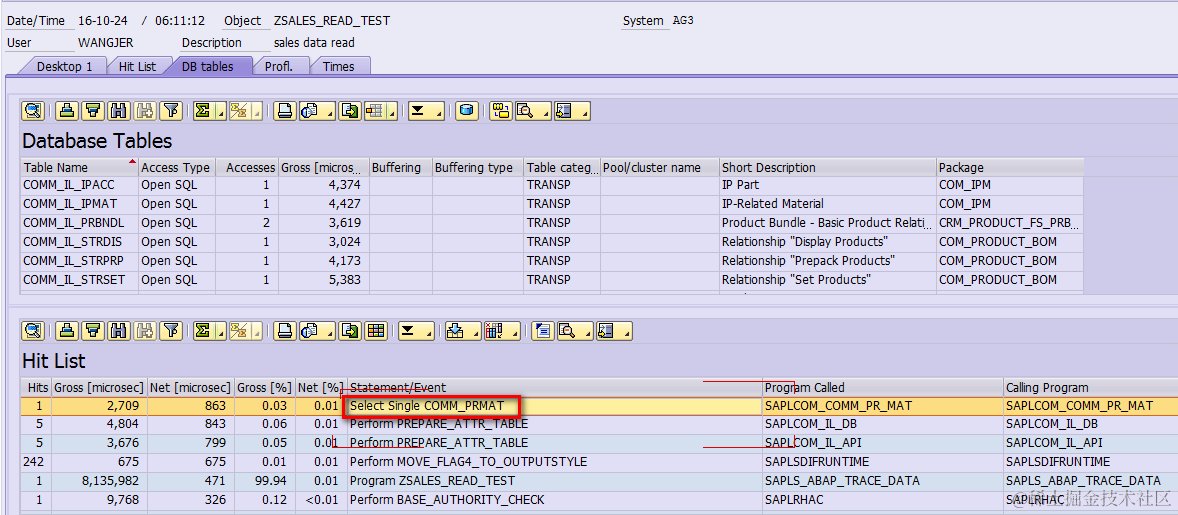Click magnifier icon in Hit List toolbar
Screen dimensions: 1178x515
point(565,330)
